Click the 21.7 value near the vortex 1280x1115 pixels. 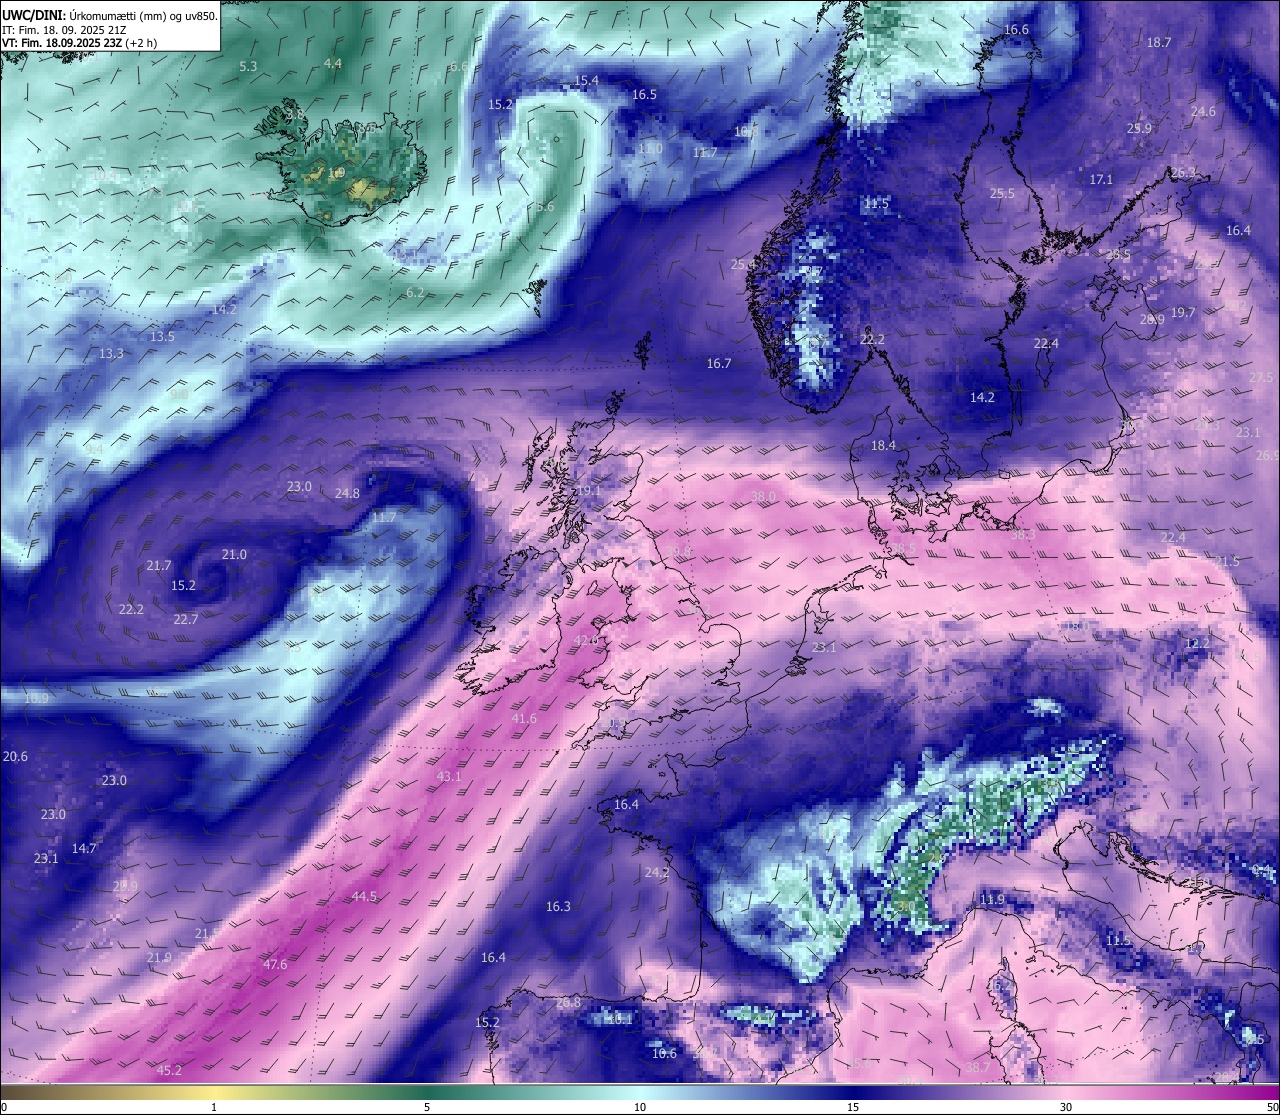(159, 565)
